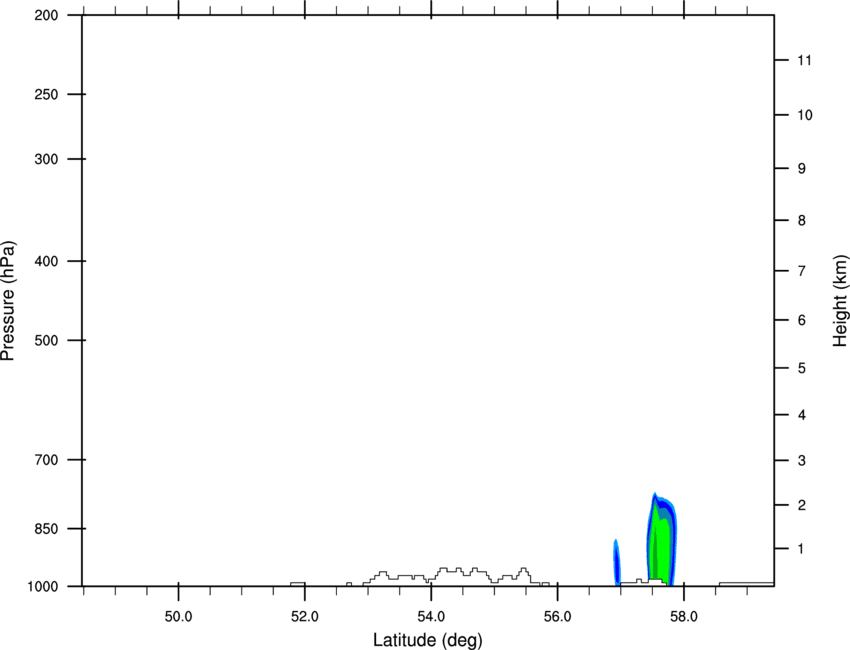Click the 700 pressure tick label
The width and height of the screenshot is (850, 650).
[x=46, y=460]
